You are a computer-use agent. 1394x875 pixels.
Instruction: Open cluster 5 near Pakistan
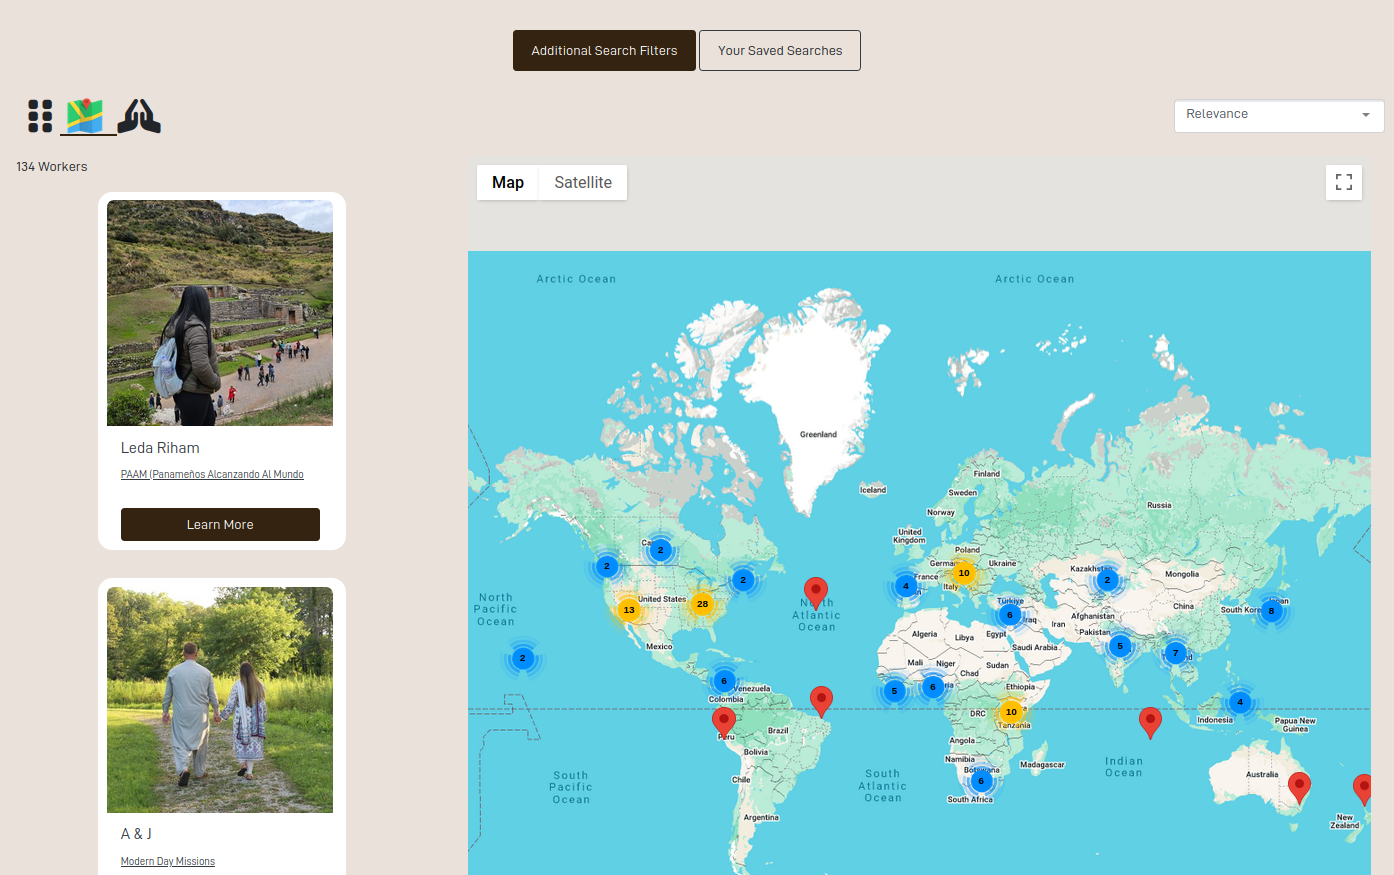(1120, 646)
